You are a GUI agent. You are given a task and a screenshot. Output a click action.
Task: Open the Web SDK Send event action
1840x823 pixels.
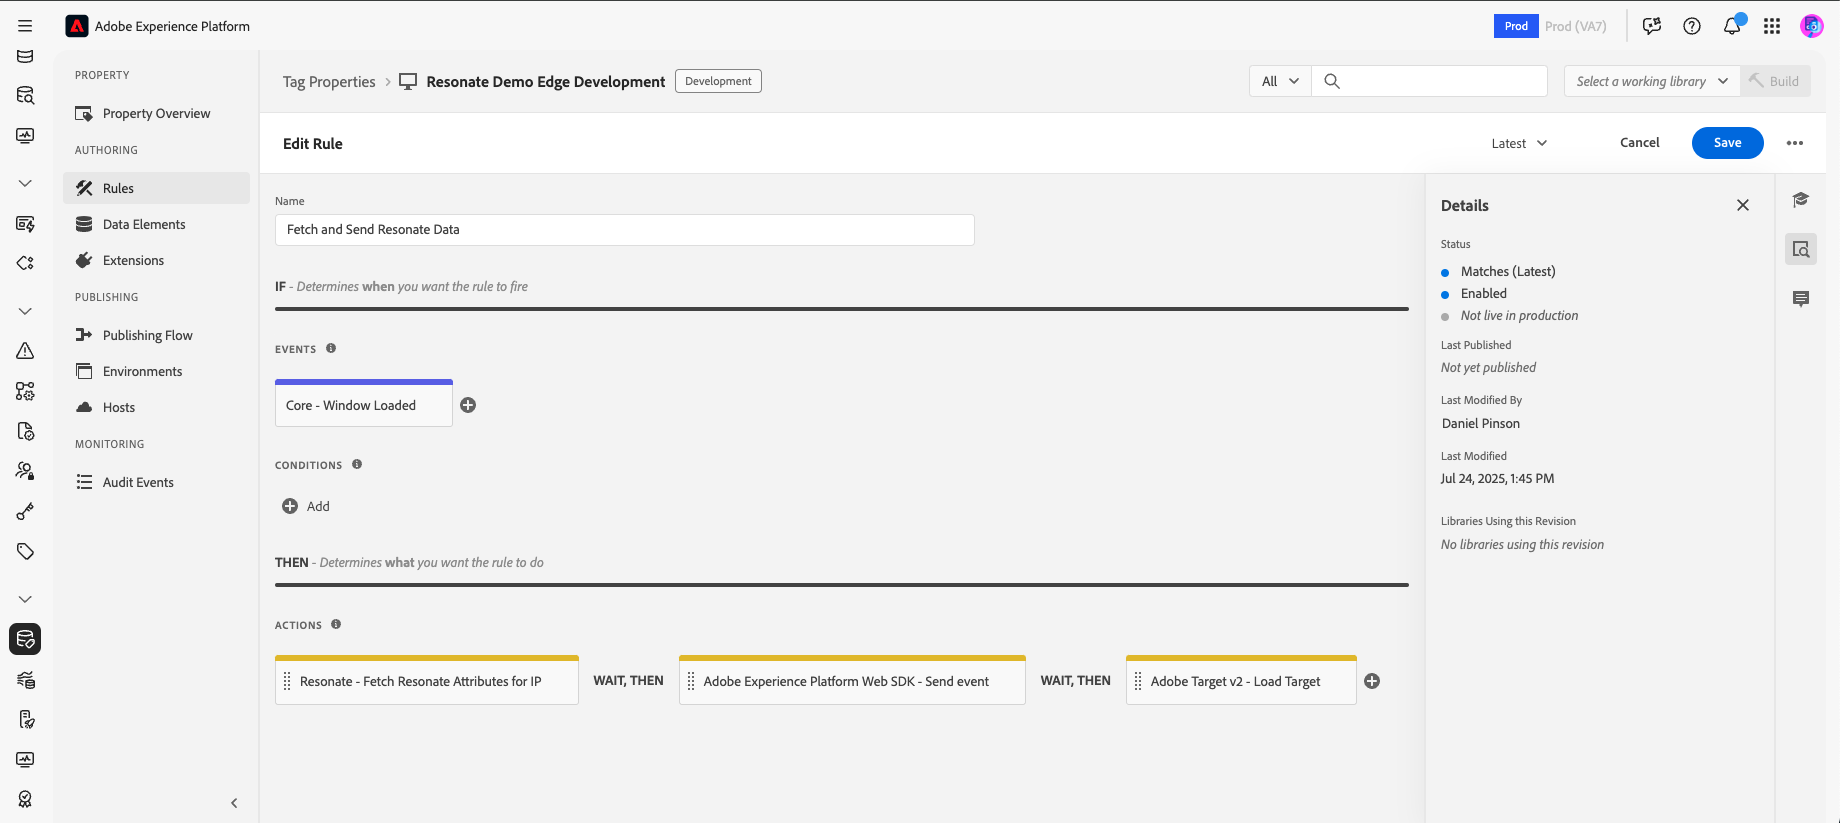click(x=852, y=680)
